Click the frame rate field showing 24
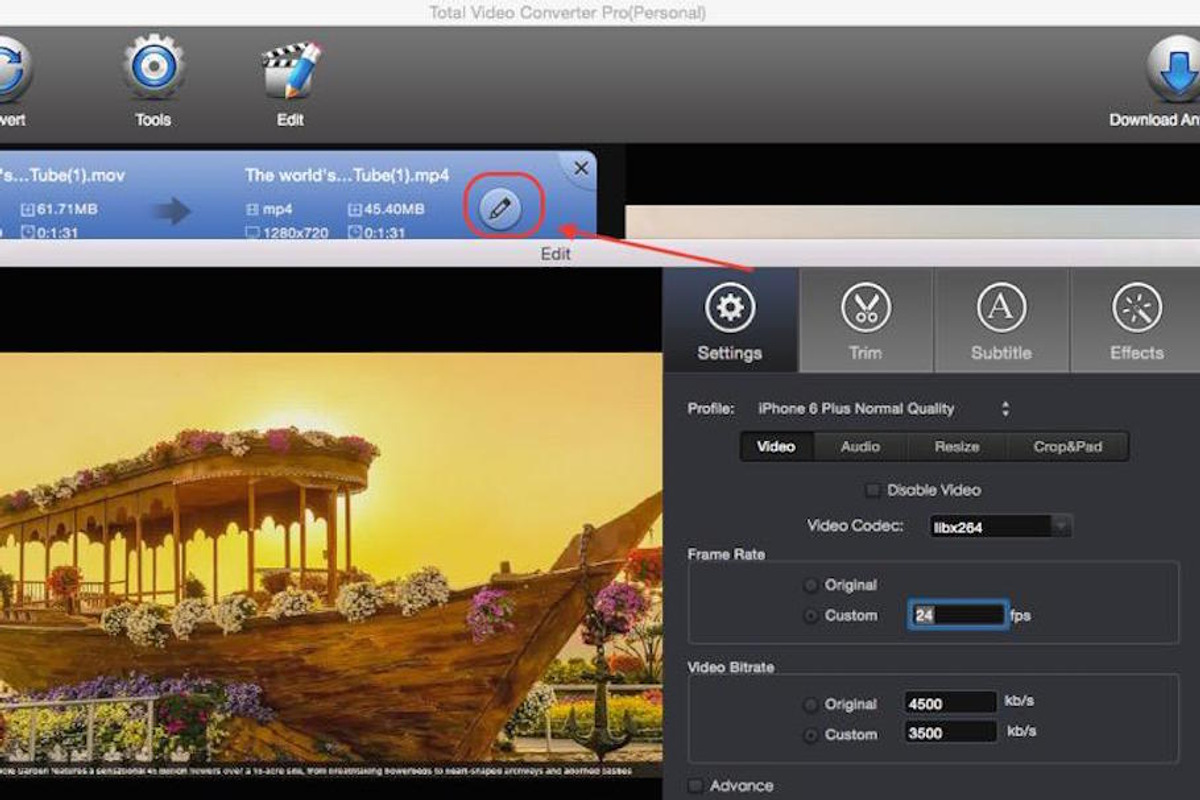1200x800 pixels. 958,615
